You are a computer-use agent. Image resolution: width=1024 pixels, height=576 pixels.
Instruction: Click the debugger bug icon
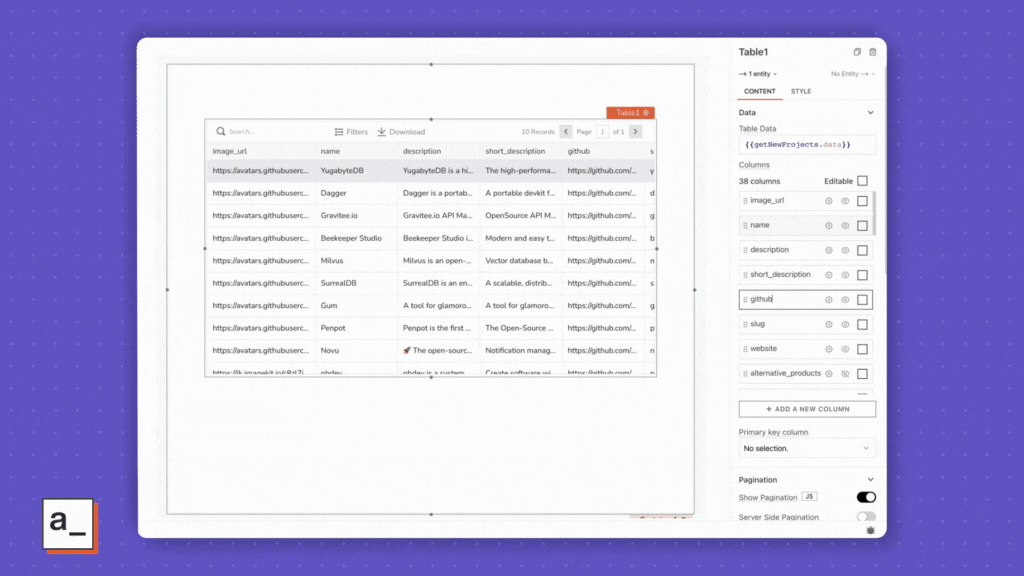tap(870, 529)
